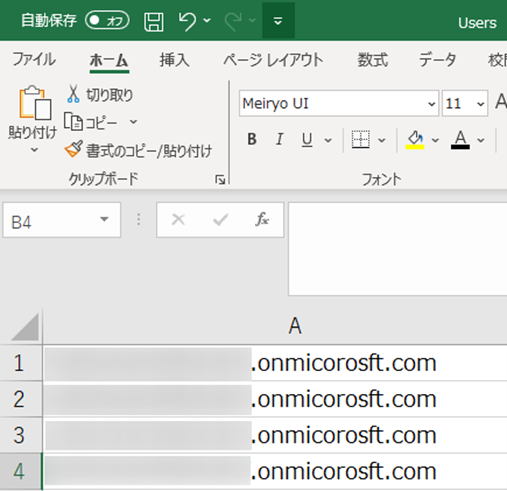Viewport: 507px width, 491px height.
Task: Switch to the 挿入 tab
Action: (x=174, y=60)
